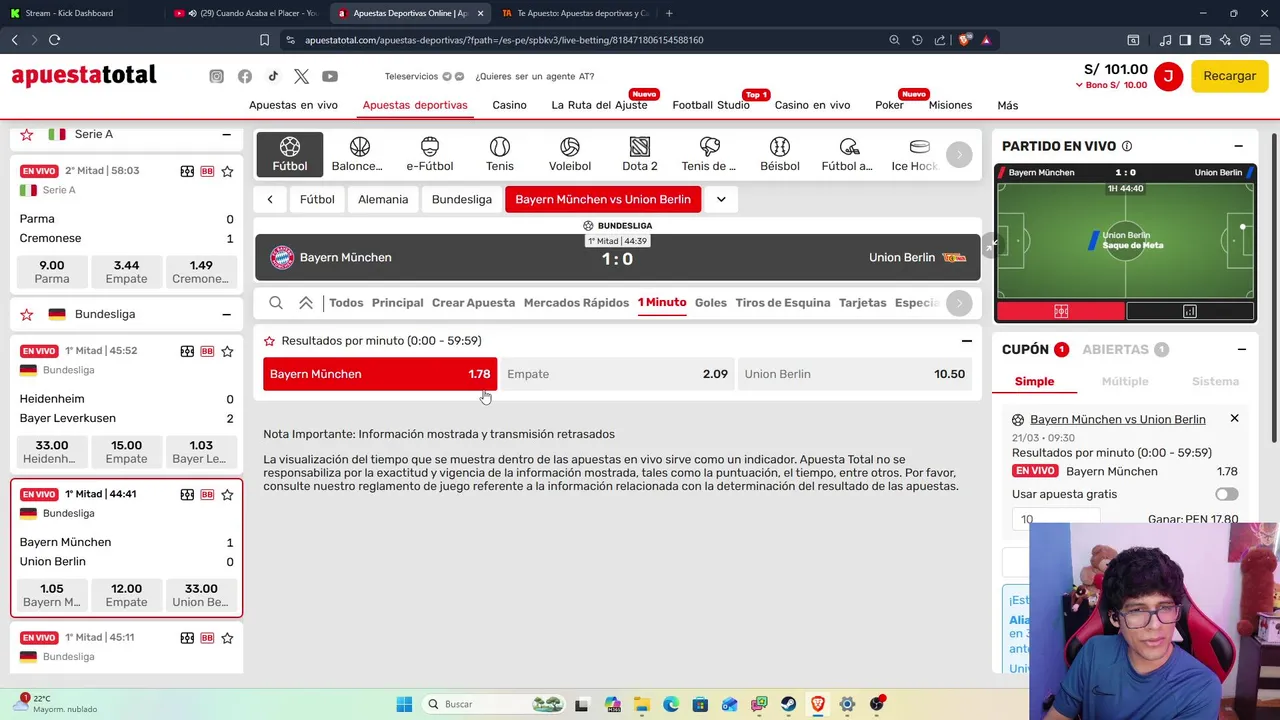Viewport: 1280px width, 720px height.
Task: Open the Más navigation menu
Action: click(1007, 105)
